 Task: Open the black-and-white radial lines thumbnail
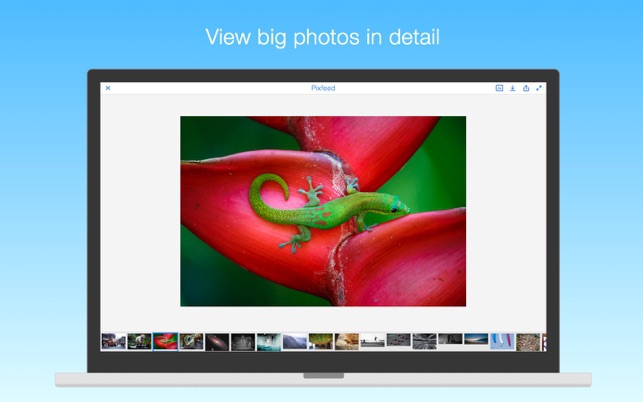[424, 342]
